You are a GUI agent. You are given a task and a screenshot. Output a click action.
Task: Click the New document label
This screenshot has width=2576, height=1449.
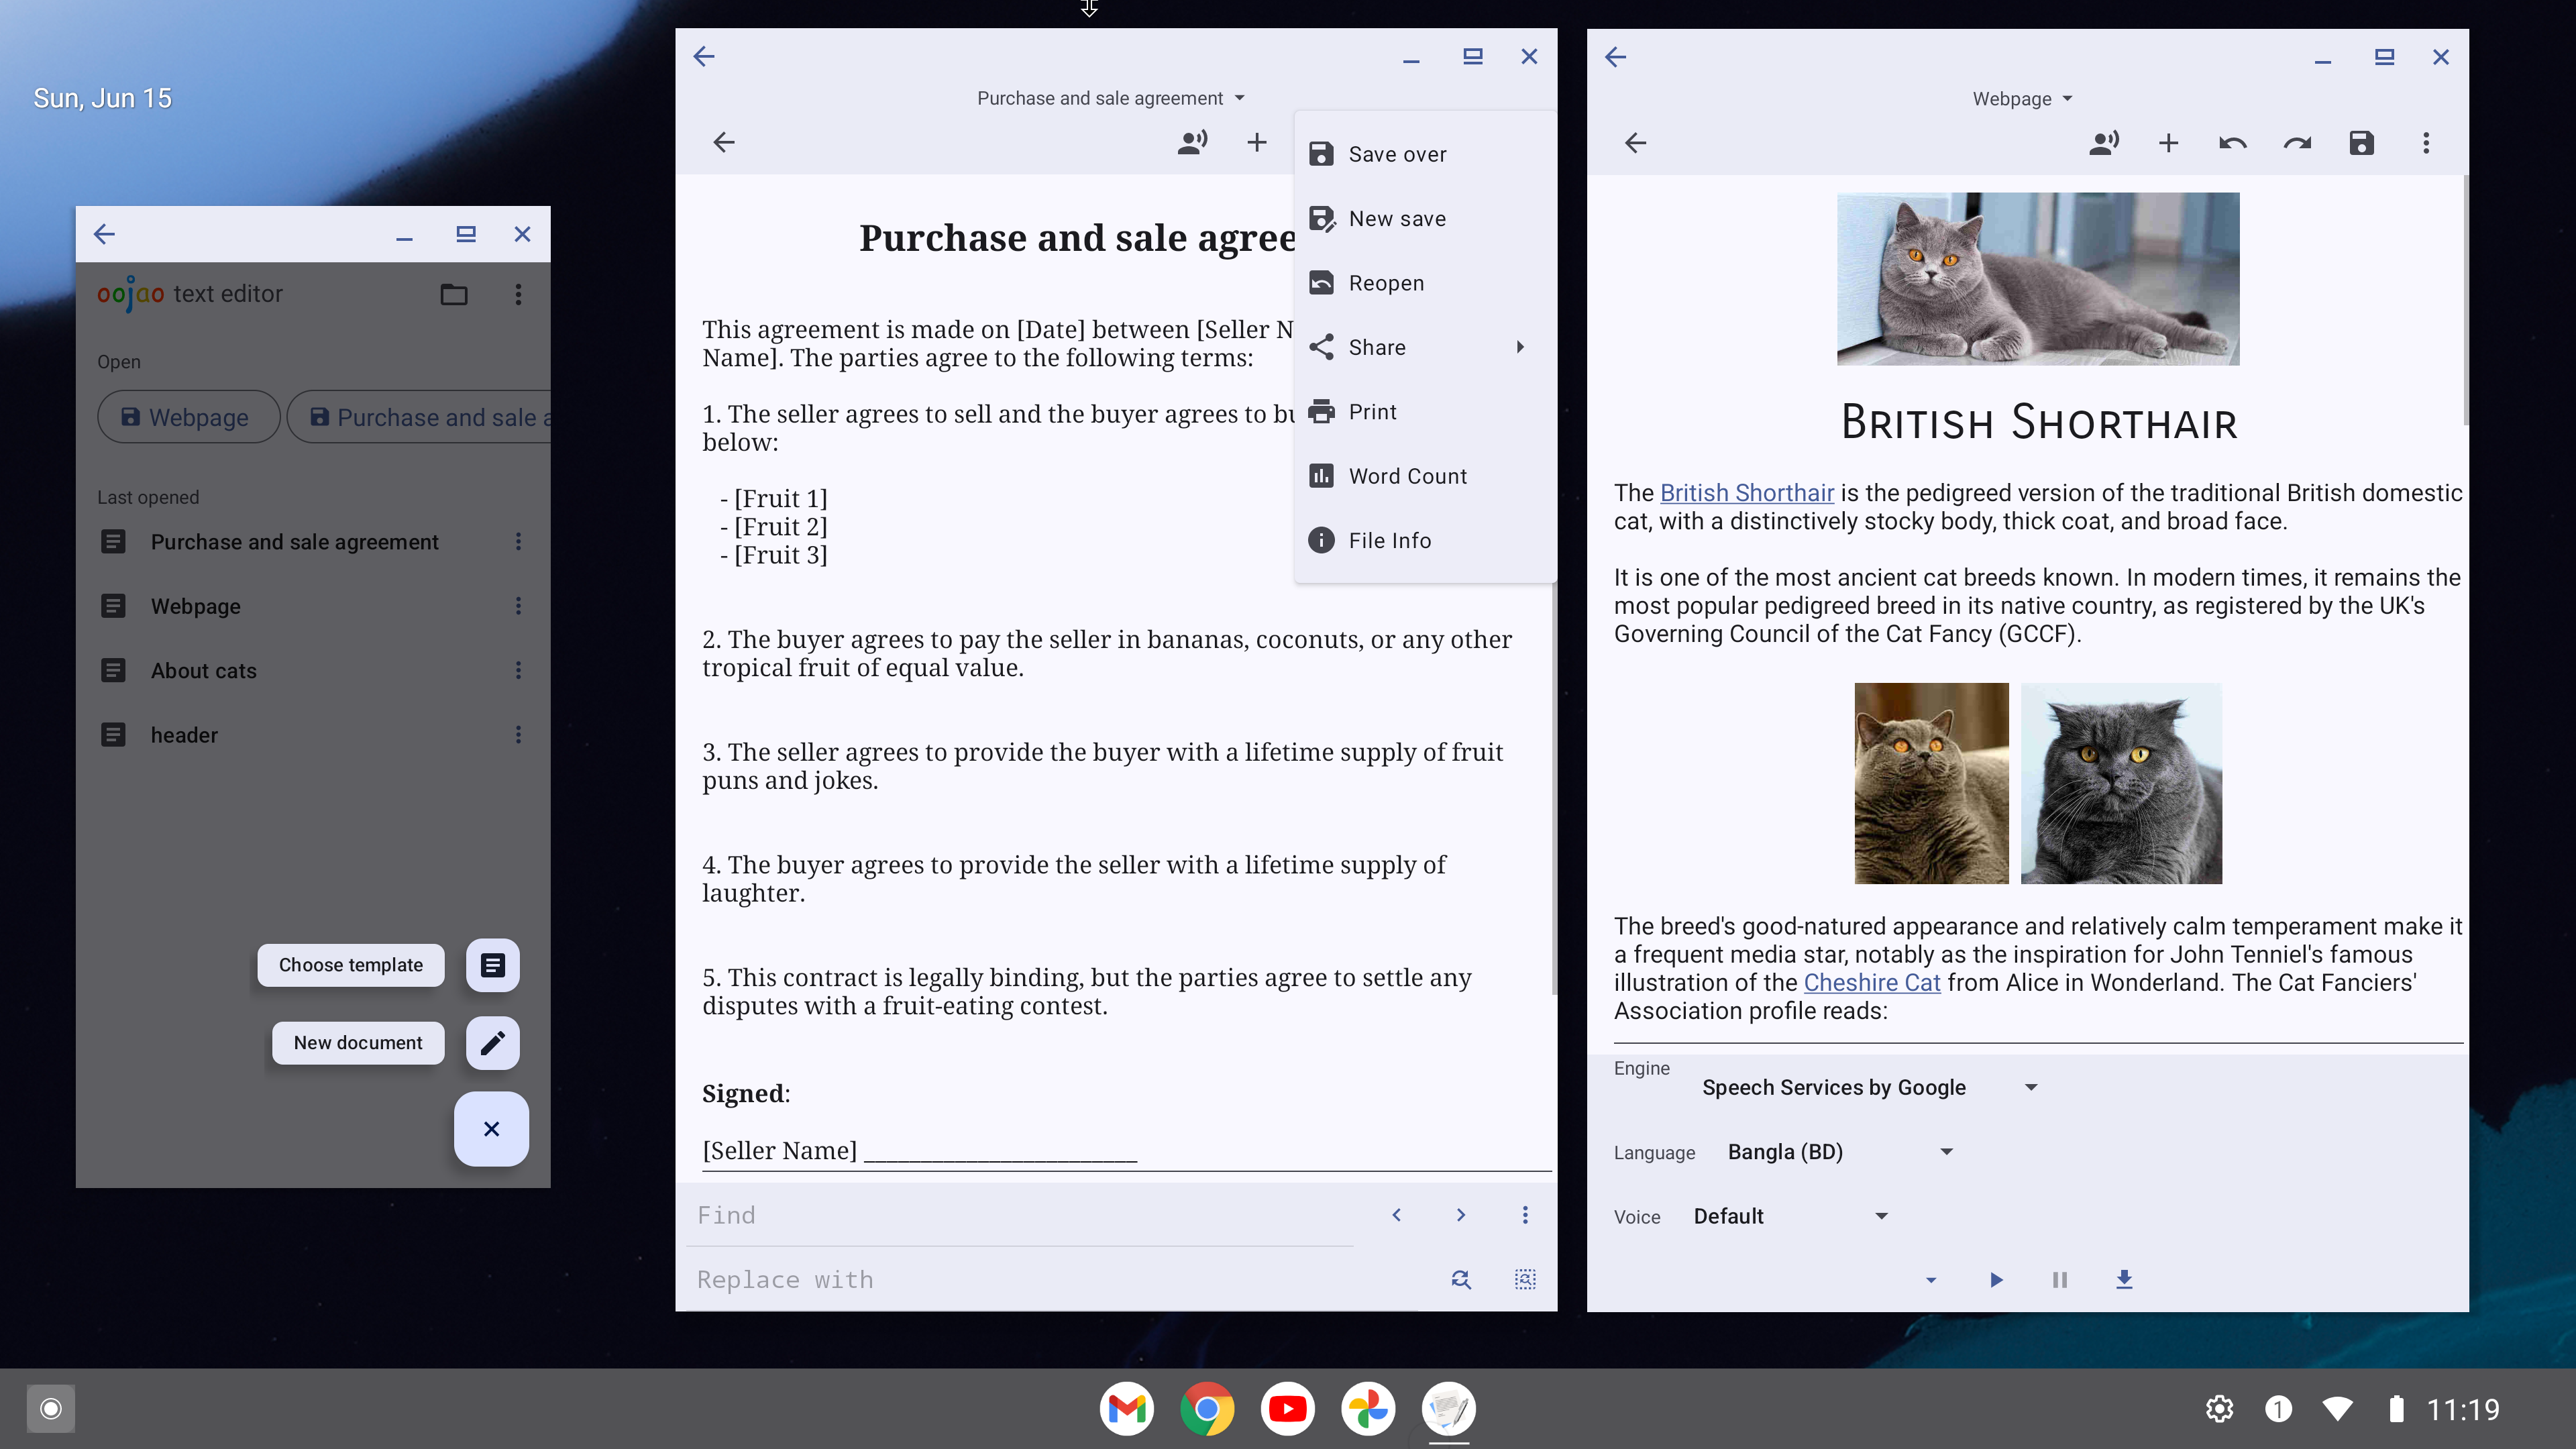click(358, 1043)
